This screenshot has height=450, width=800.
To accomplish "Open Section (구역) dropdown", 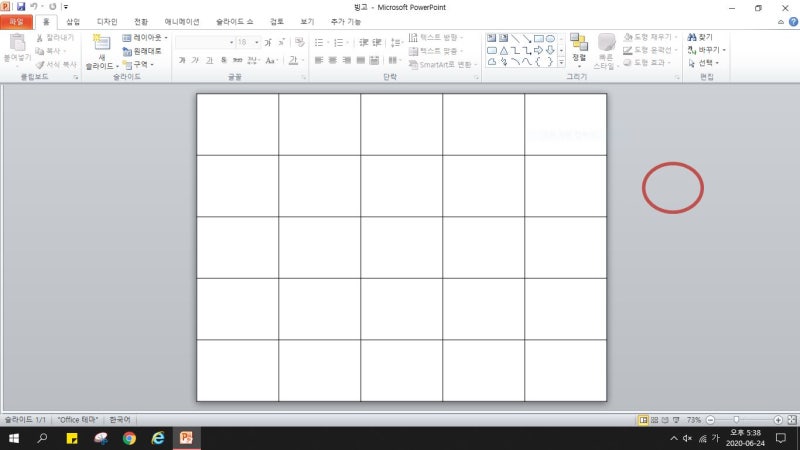I will (x=138, y=64).
